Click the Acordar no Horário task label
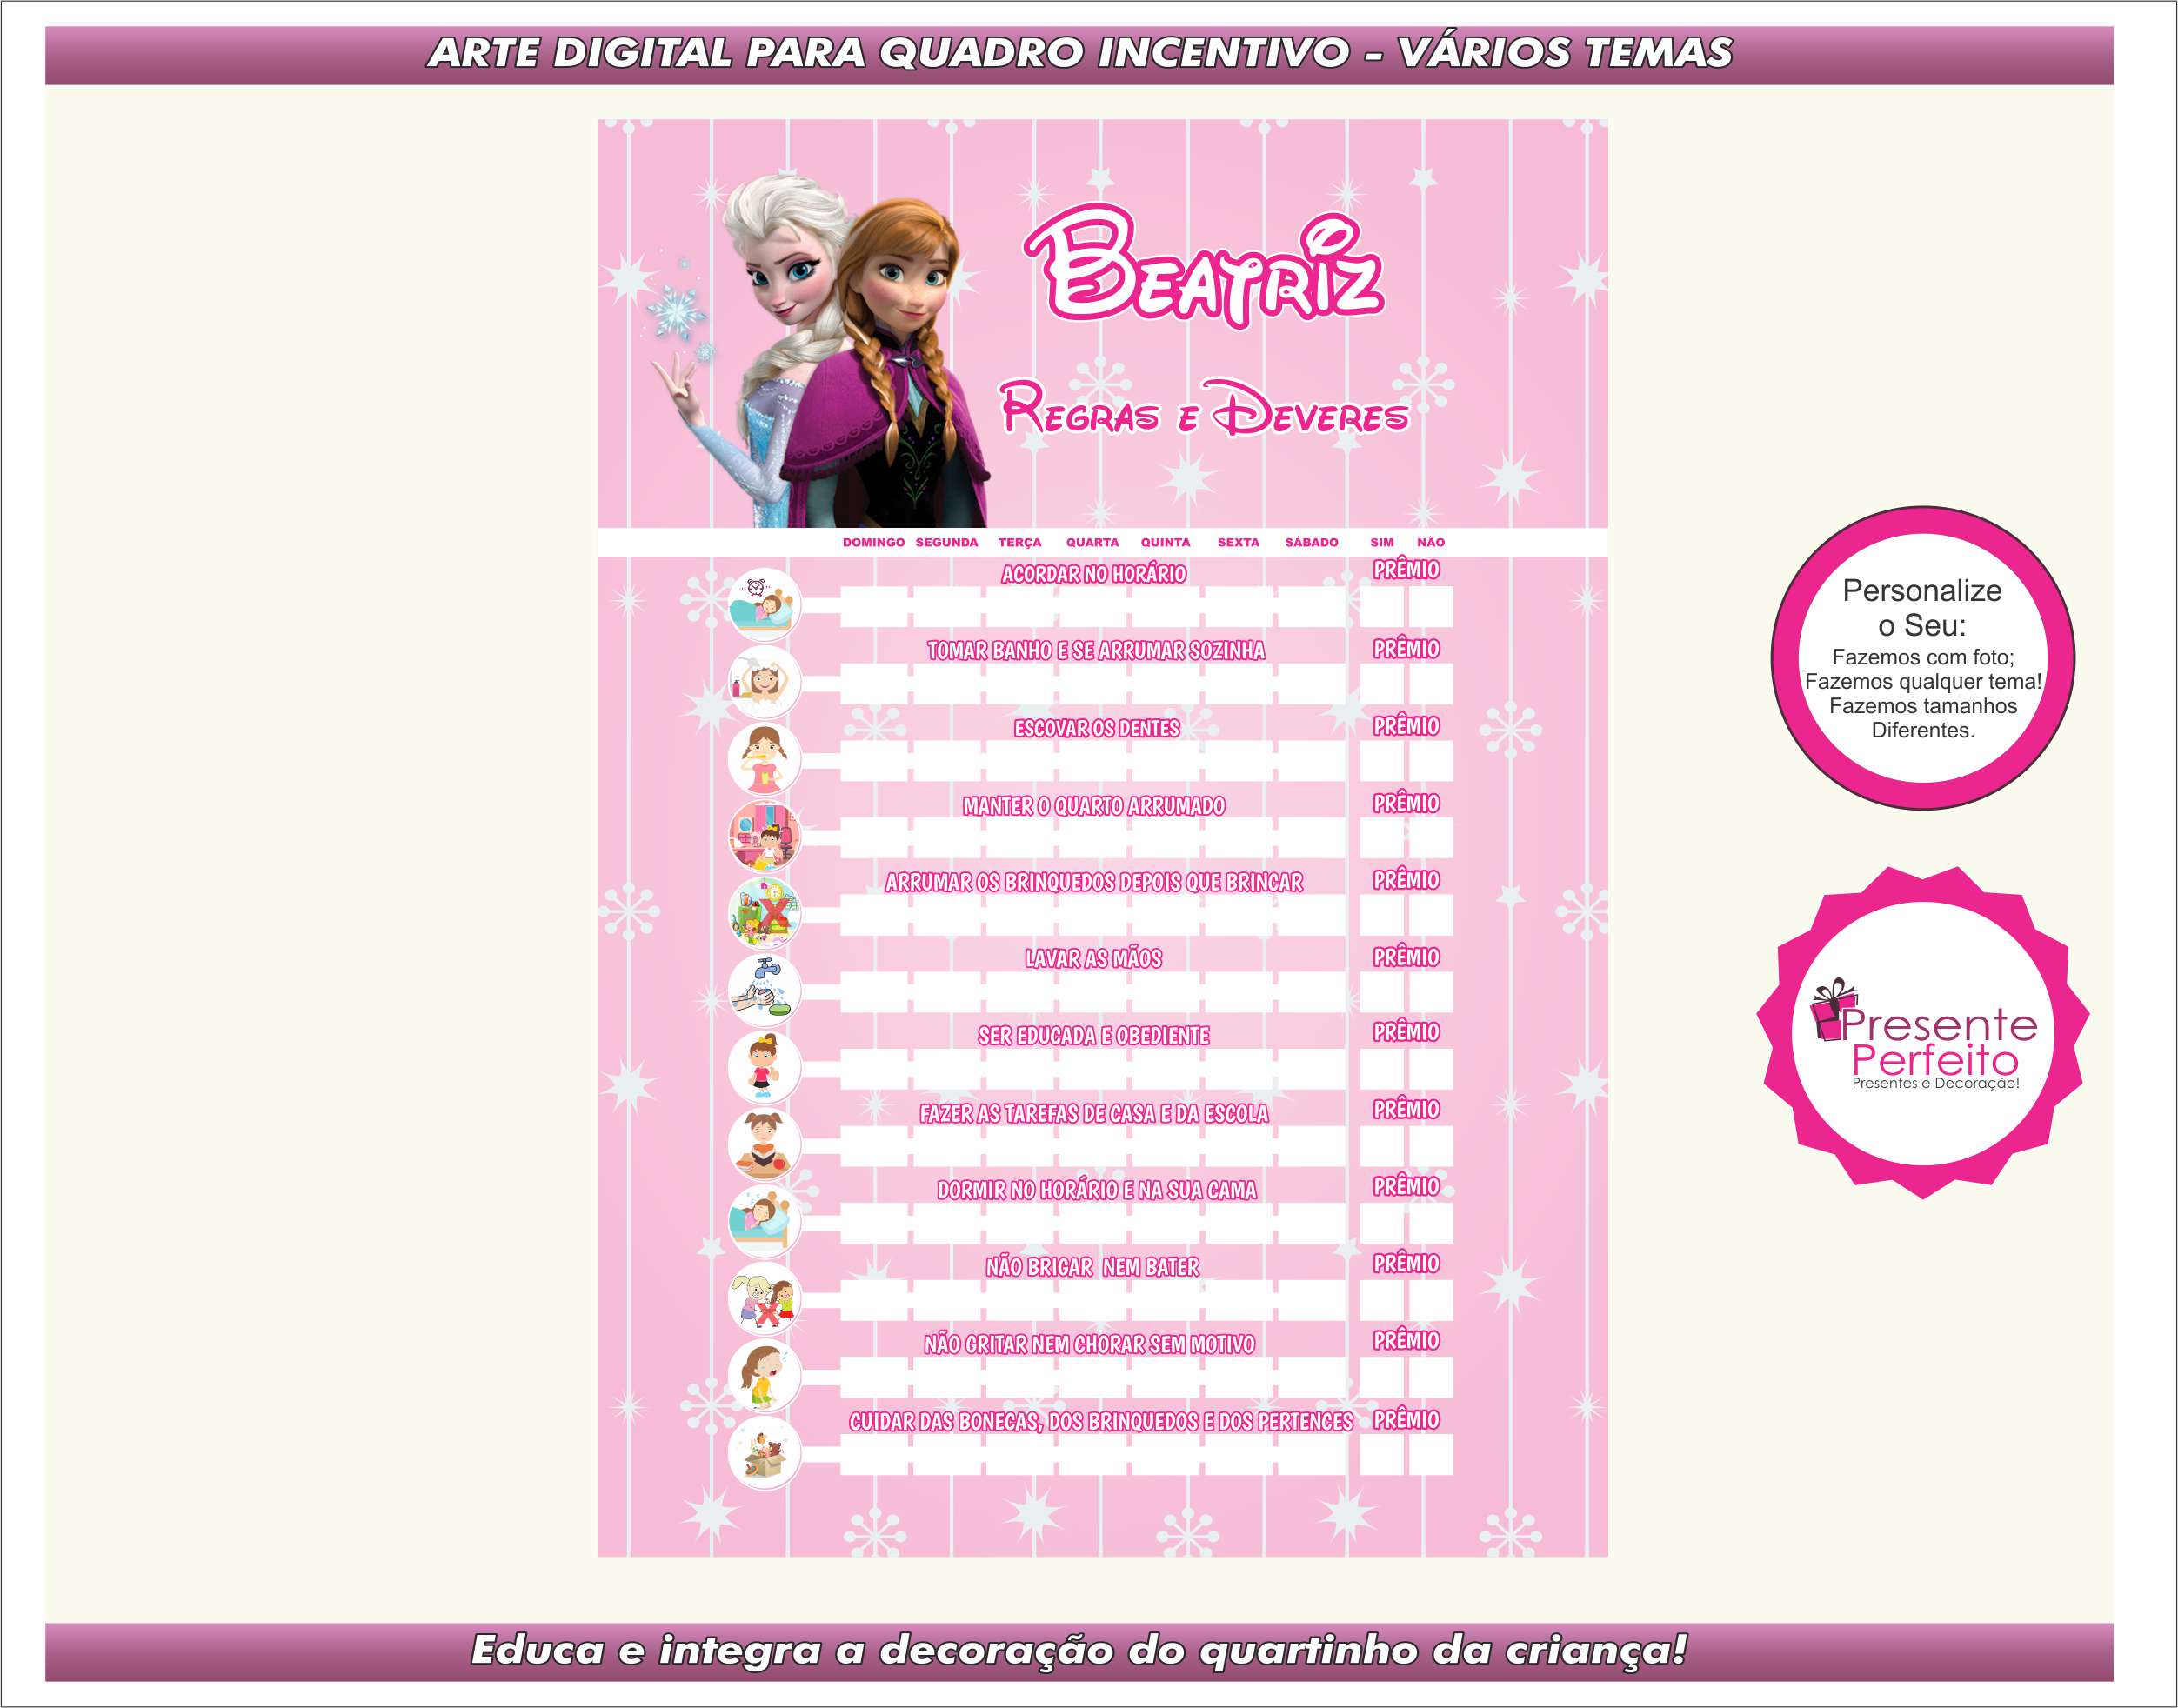Viewport: 2178px width, 1708px height. click(1094, 574)
